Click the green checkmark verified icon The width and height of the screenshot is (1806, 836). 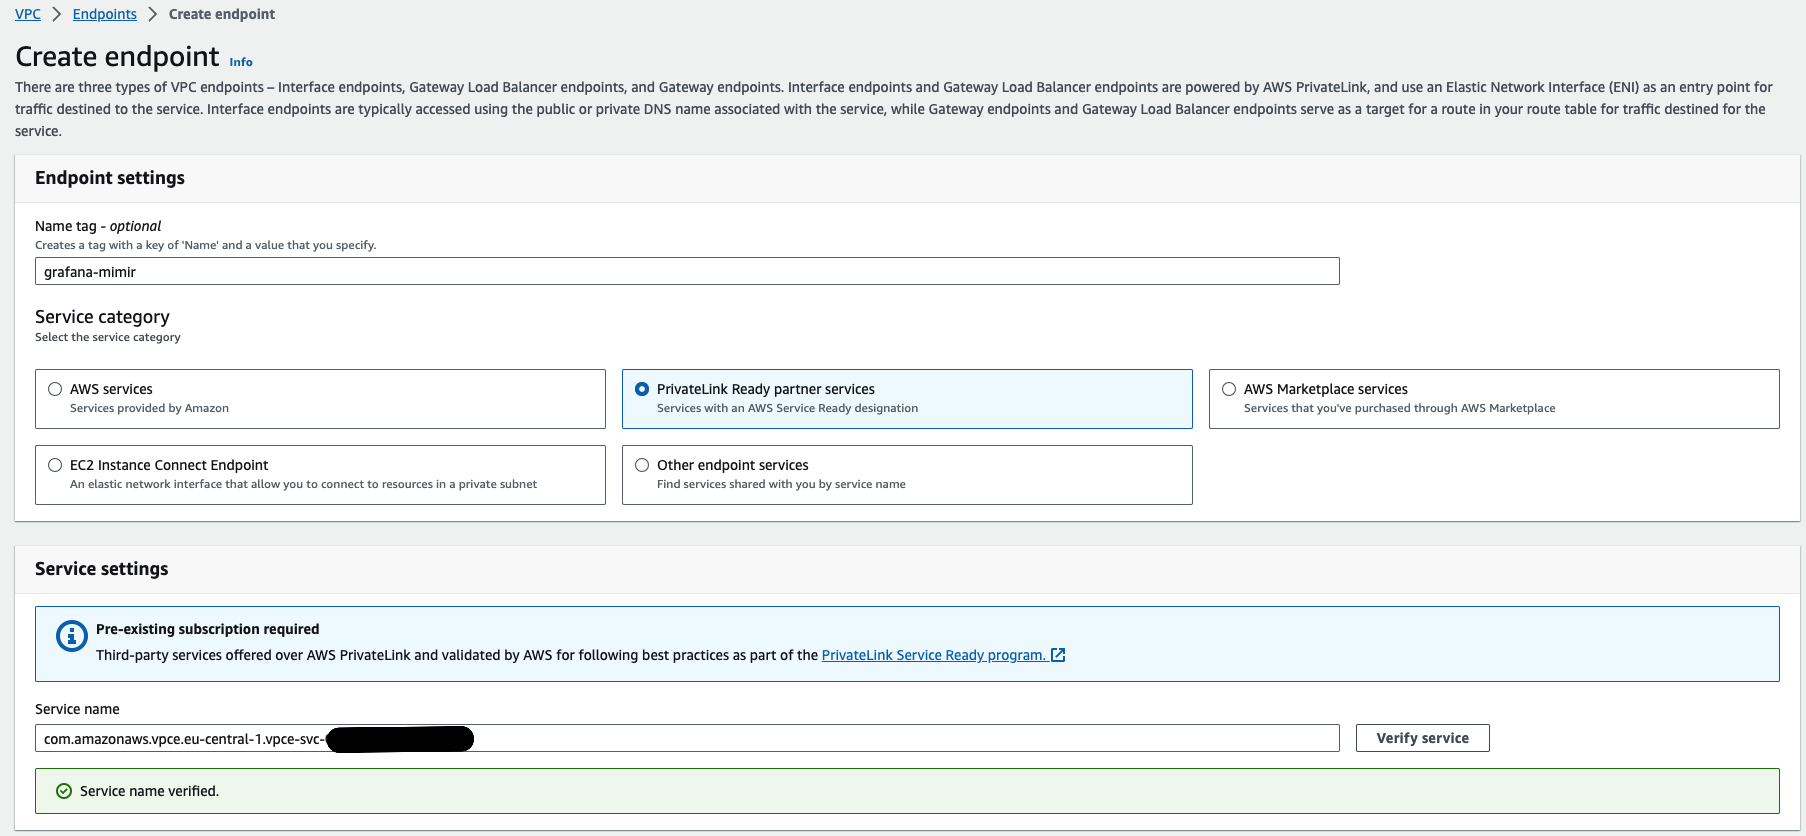click(x=64, y=791)
